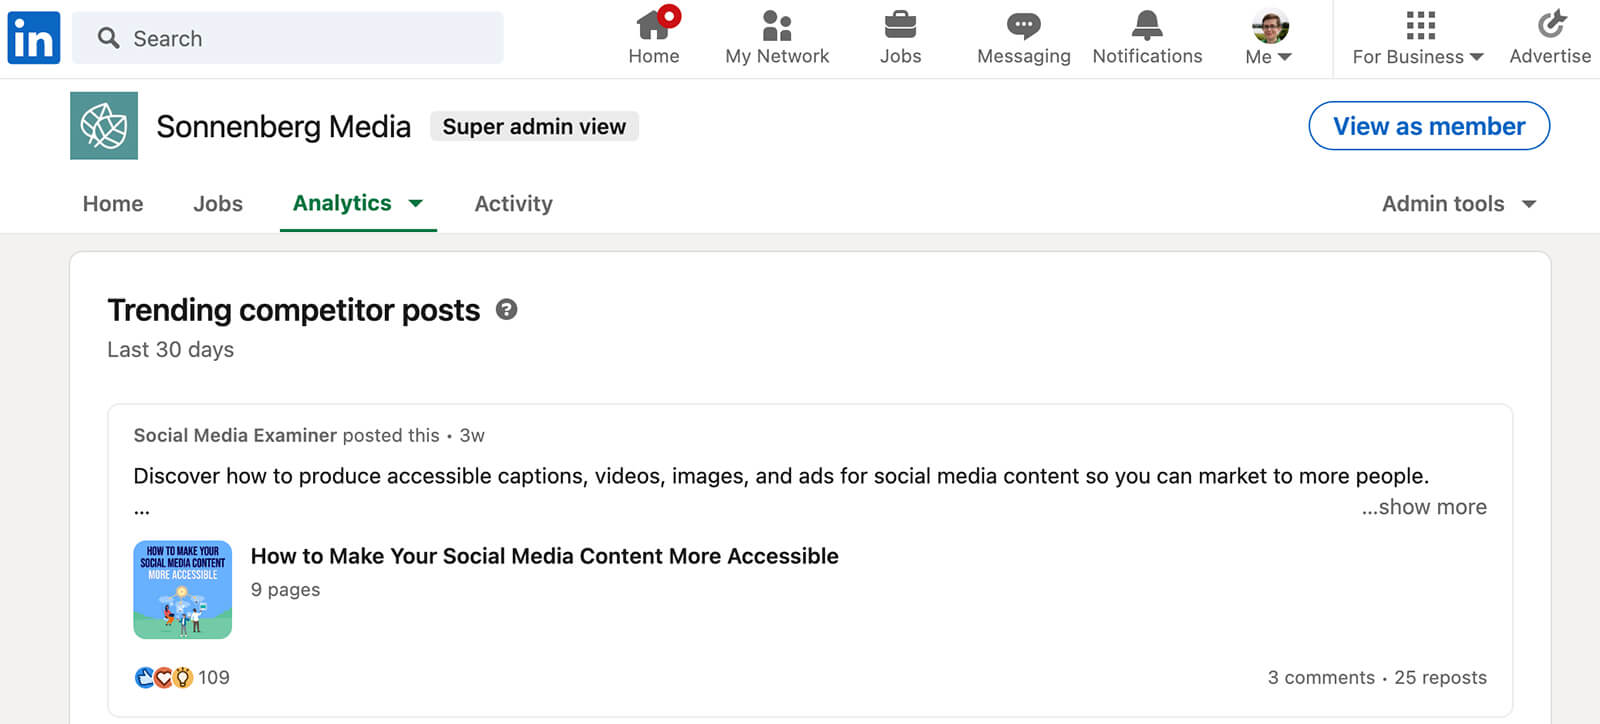Switch to the Activity tab
Screen dimensions: 1600x724
tap(513, 203)
